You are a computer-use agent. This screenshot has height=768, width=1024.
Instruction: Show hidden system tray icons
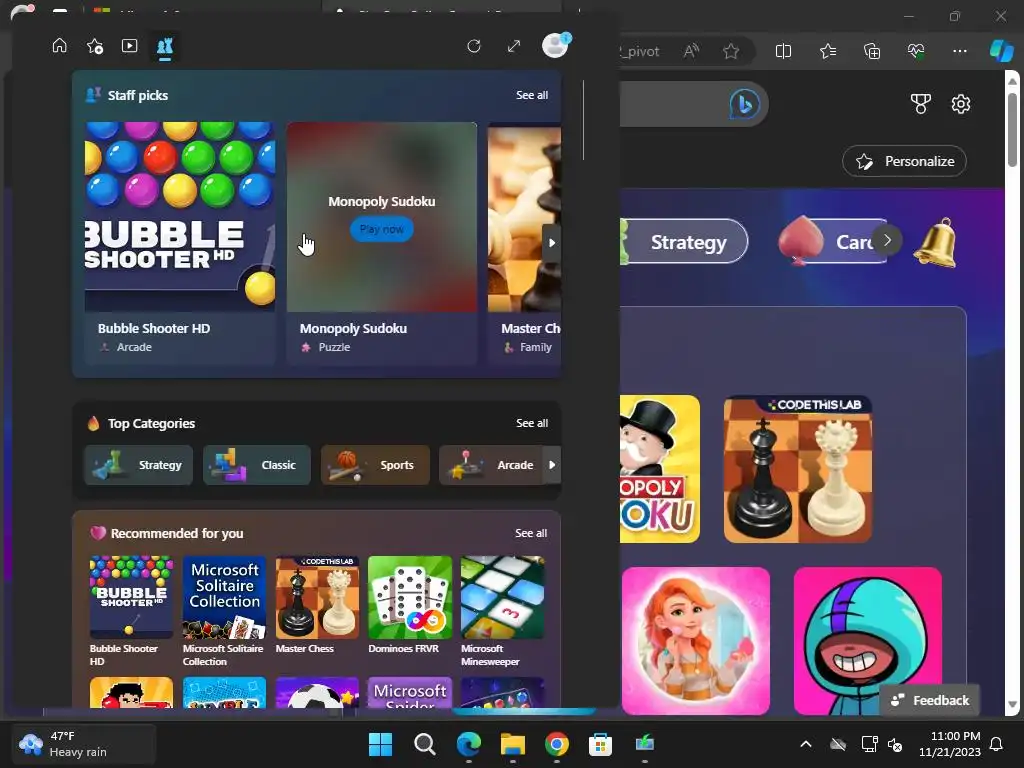tap(806, 744)
